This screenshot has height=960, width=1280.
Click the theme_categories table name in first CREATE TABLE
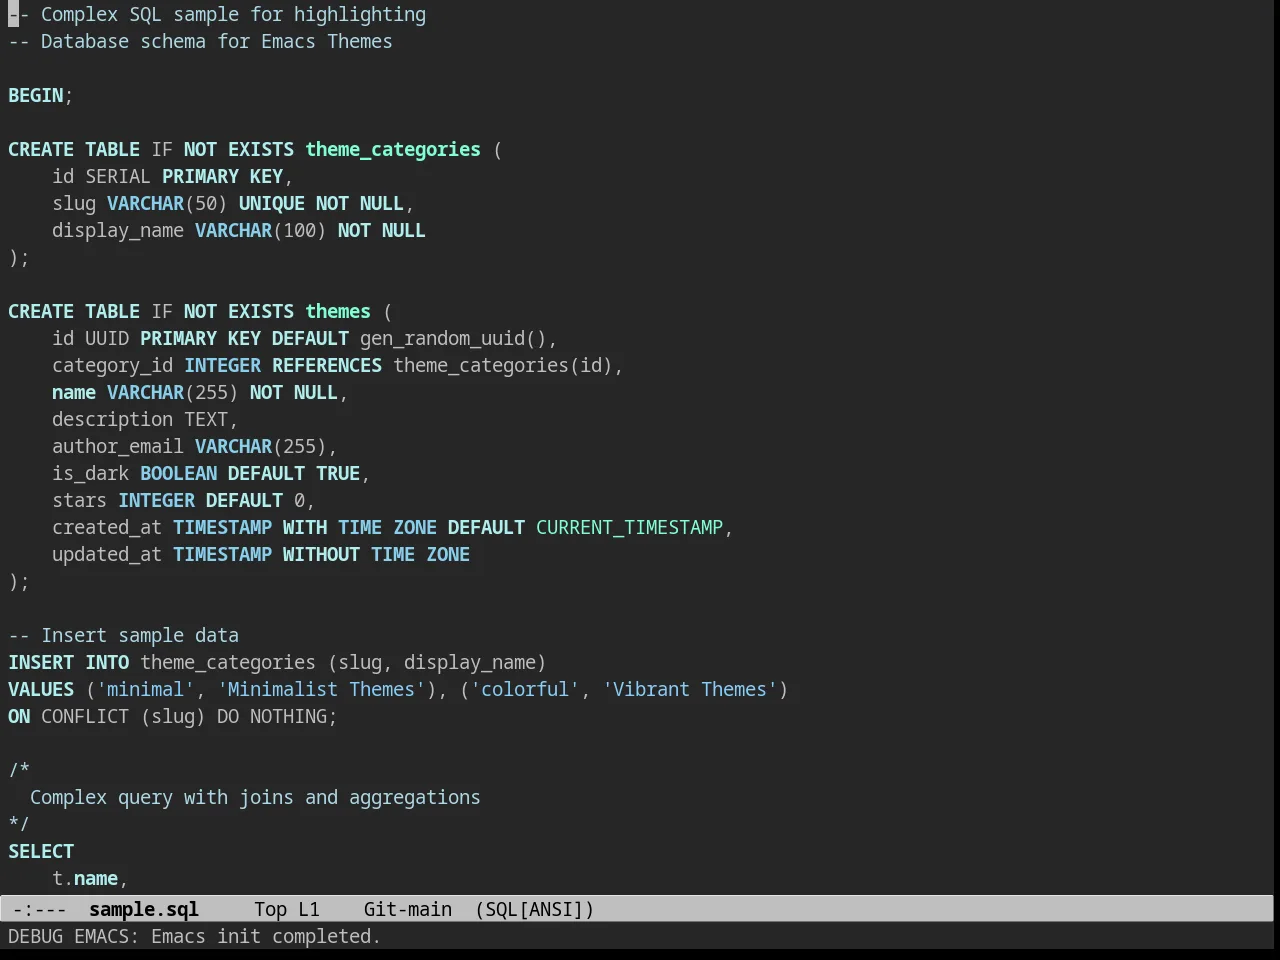(x=393, y=149)
